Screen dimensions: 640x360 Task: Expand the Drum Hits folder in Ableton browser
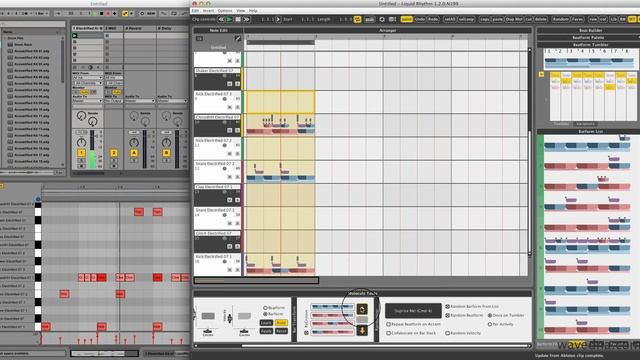(x=5, y=38)
